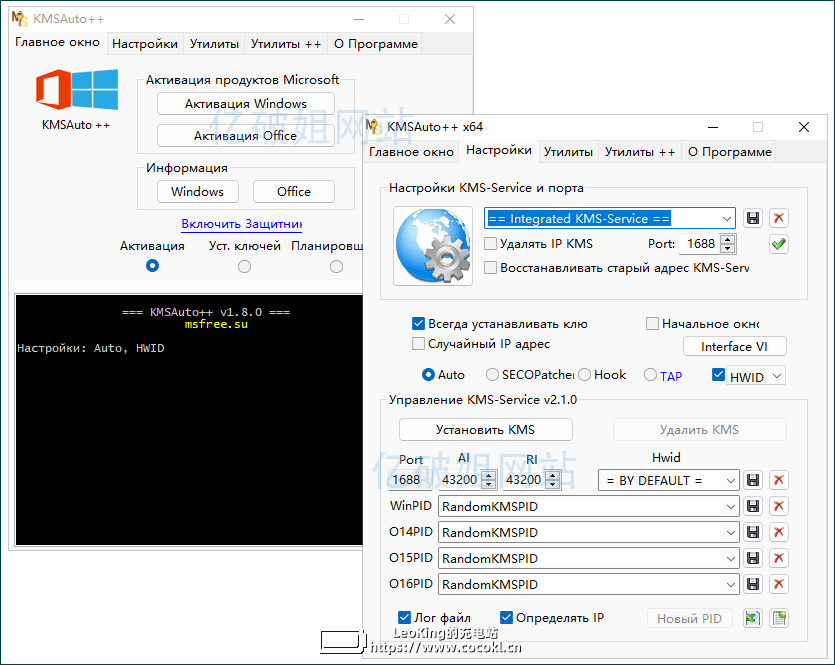
Task: Click the green checkmark next to Port field
Action: 779,244
